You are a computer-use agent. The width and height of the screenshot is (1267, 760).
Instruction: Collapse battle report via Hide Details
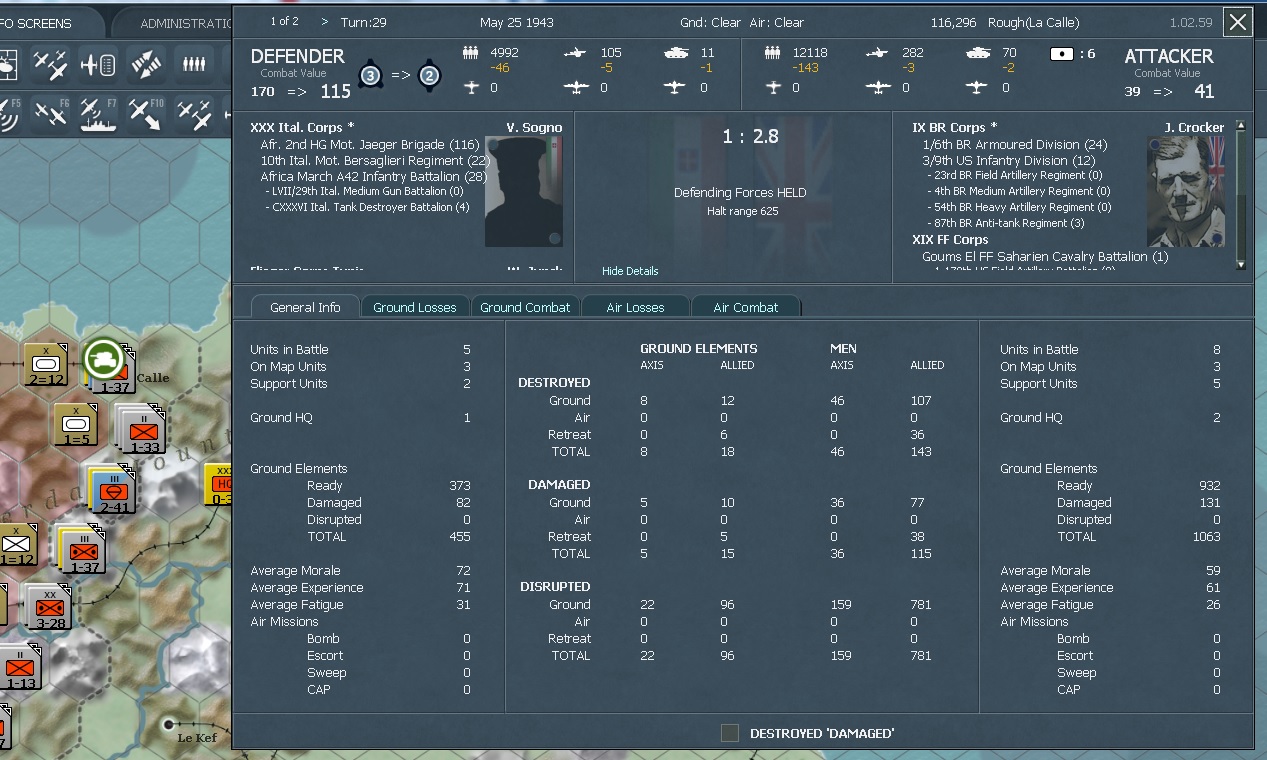[x=630, y=271]
